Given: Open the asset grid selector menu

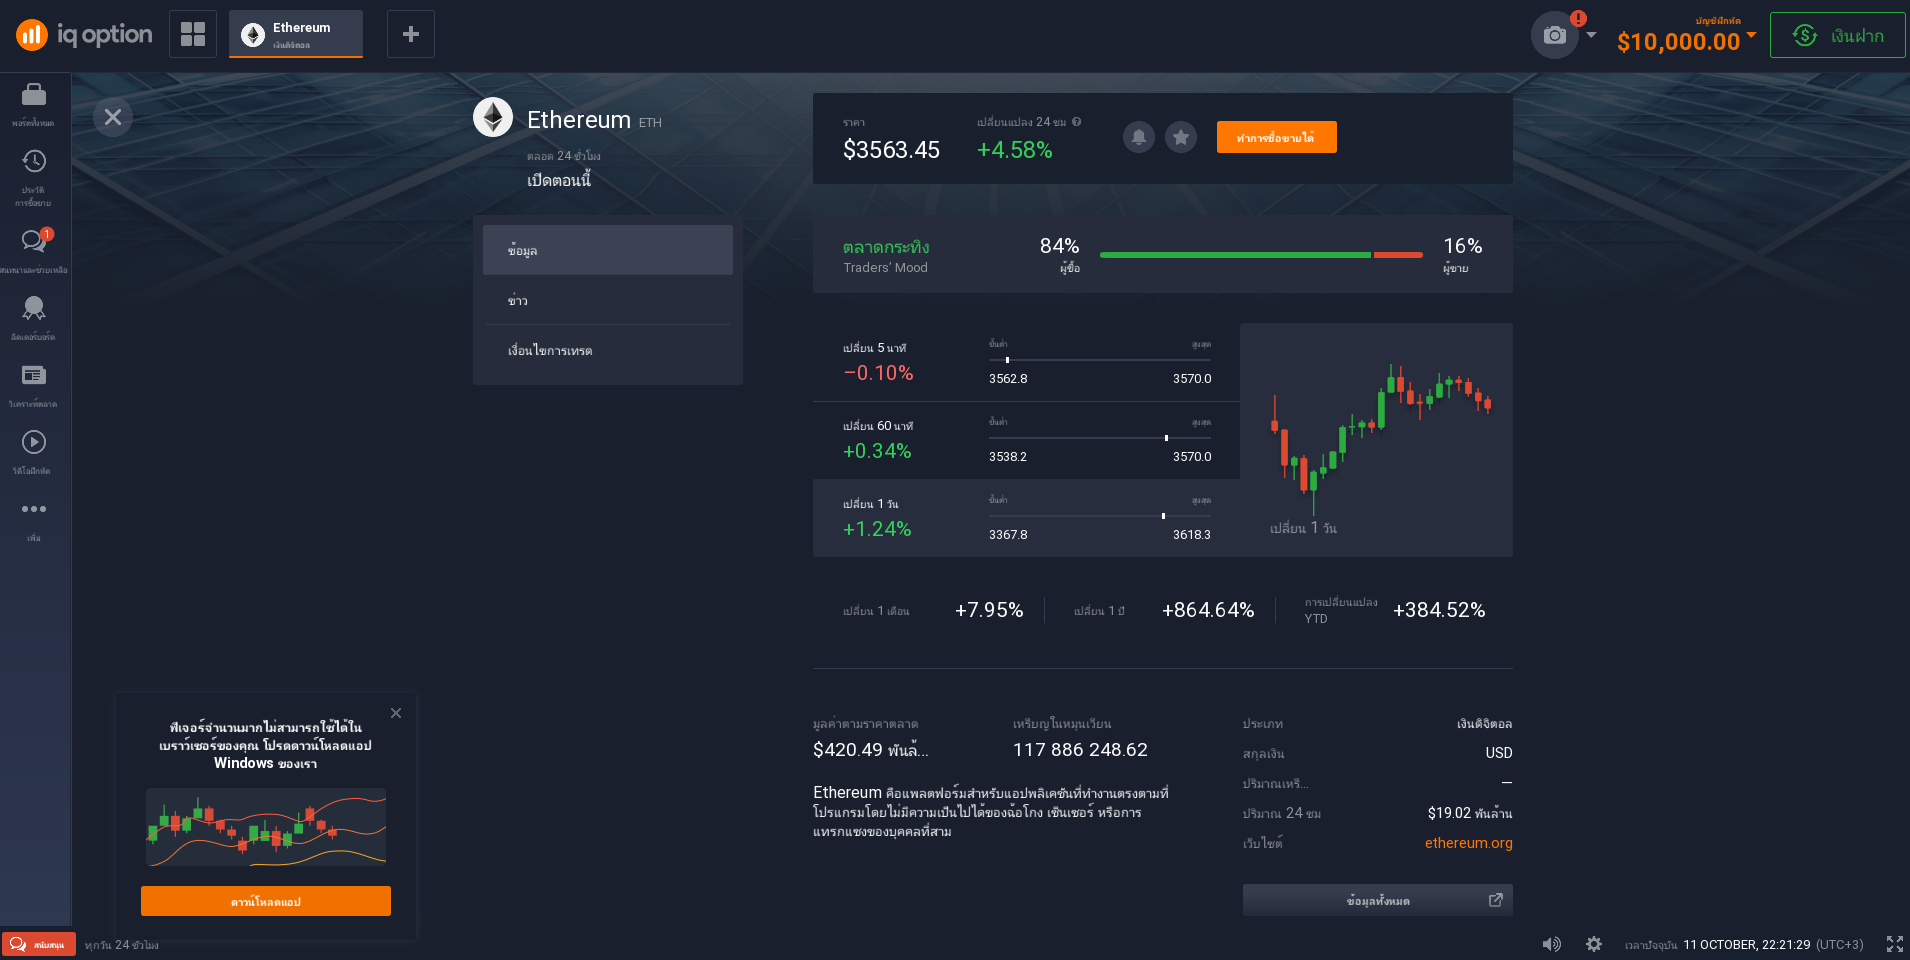Looking at the screenshot, I should click(x=192, y=33).
